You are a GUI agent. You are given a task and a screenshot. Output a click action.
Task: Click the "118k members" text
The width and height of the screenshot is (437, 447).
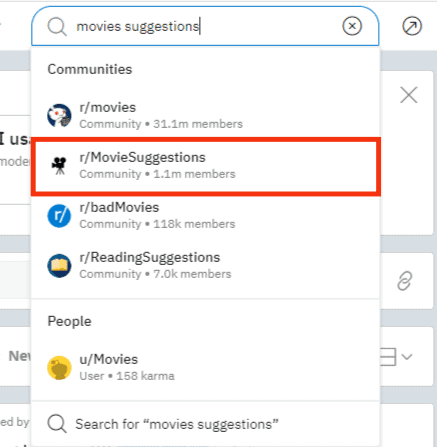(x=194, y=224)
